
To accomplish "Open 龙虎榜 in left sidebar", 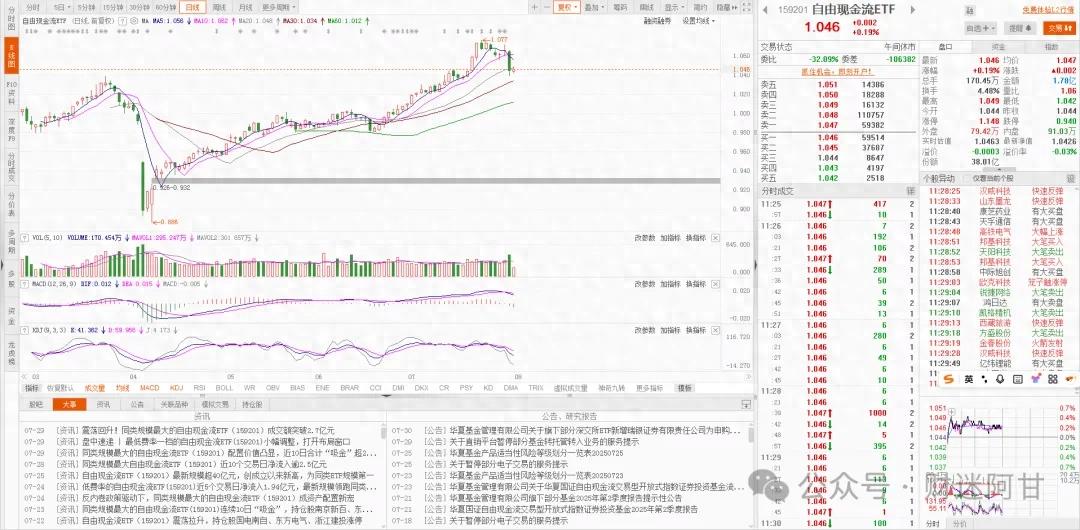I will click(x=10, y=351).
